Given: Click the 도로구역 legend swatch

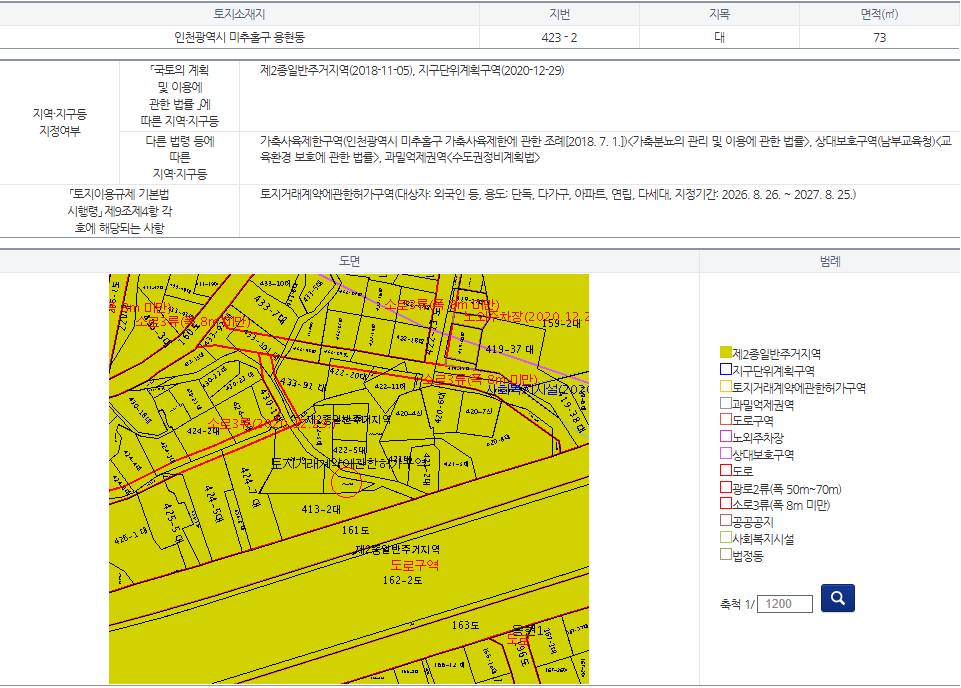Looking at the screenshot, I should 726,420.
